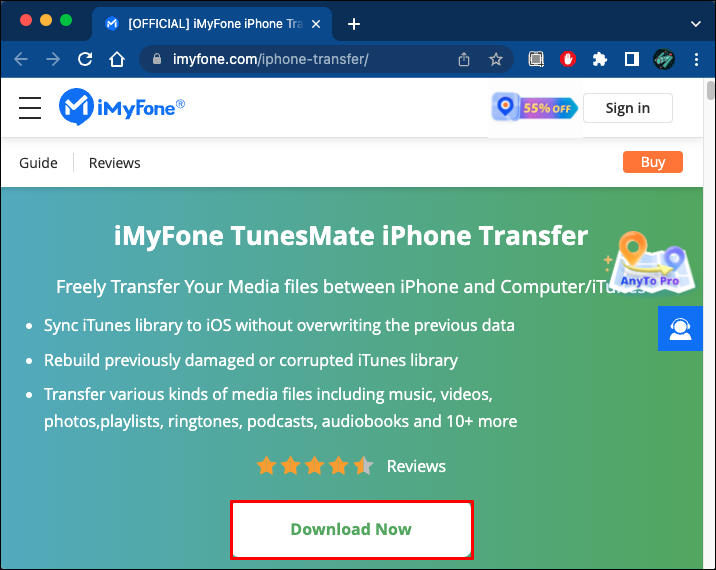Open the browser home page

(117, 59)
